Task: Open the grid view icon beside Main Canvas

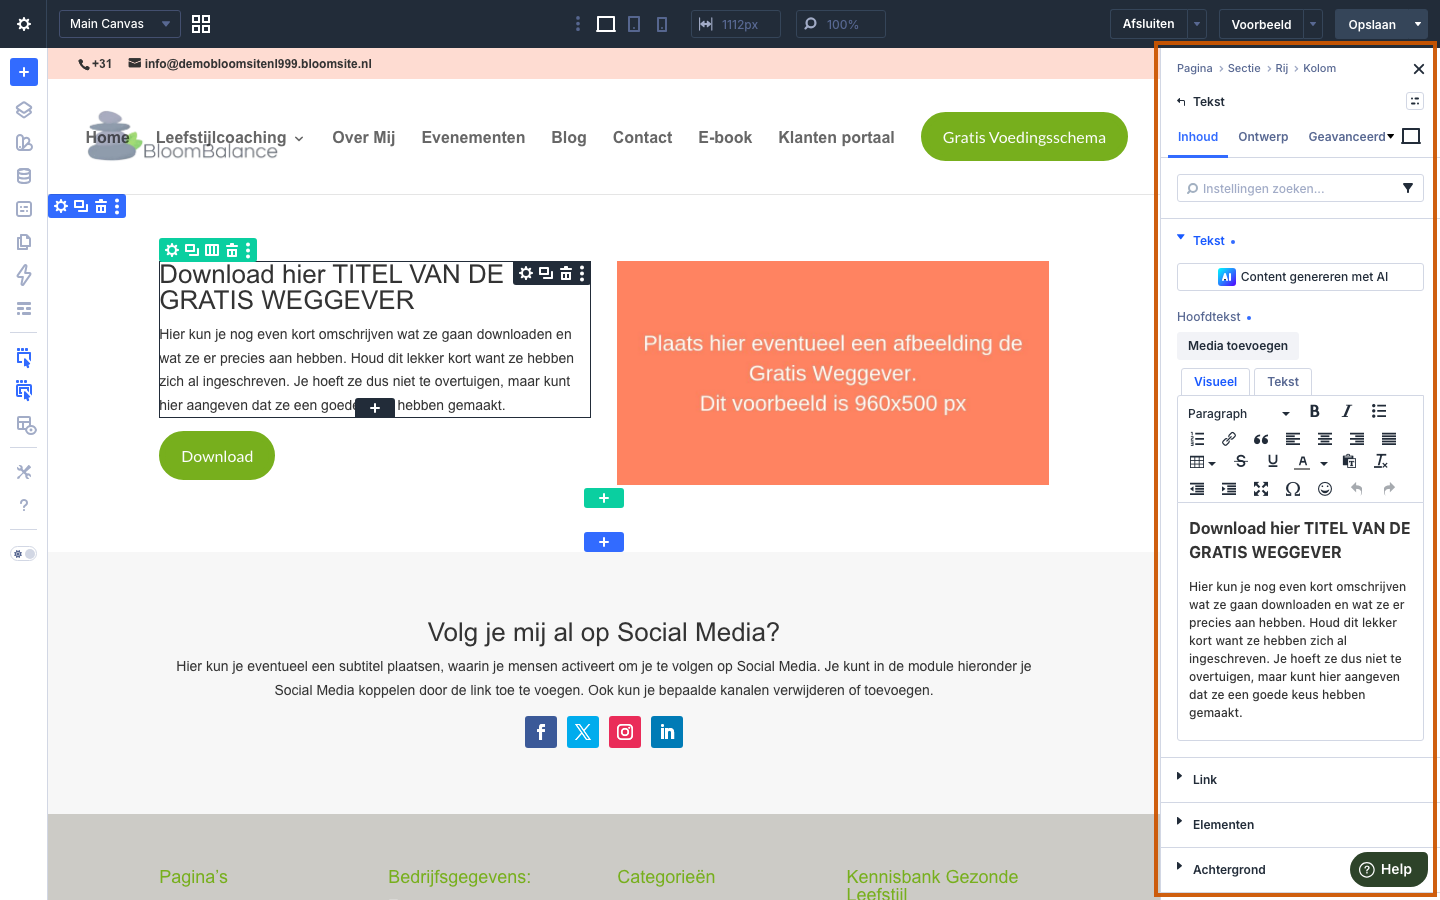Action: (201, 24)
